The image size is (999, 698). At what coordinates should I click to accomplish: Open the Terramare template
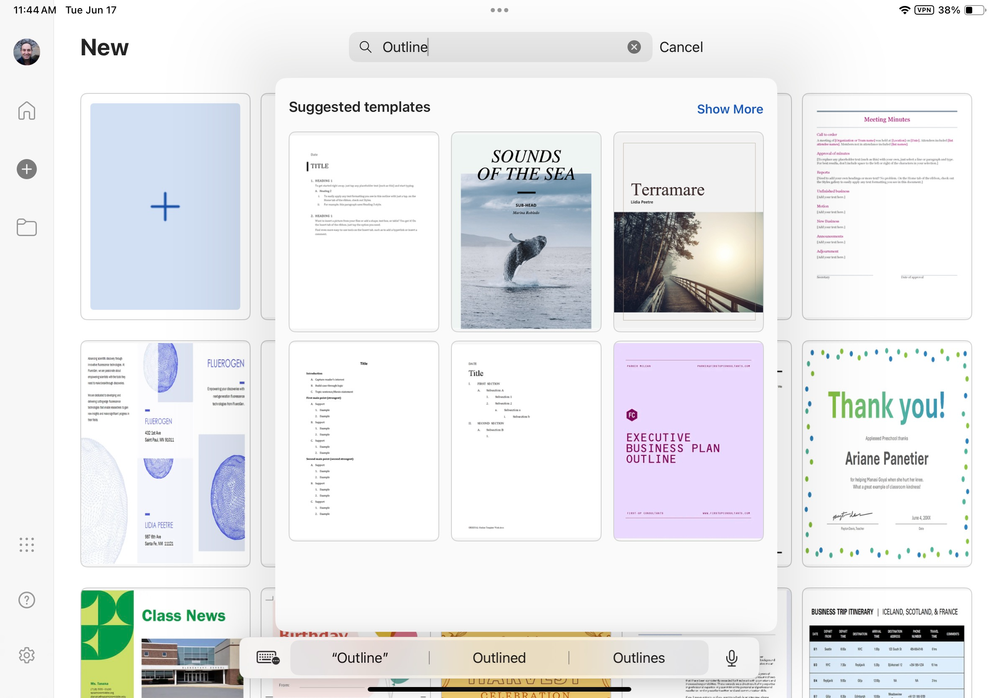point(688,232)
